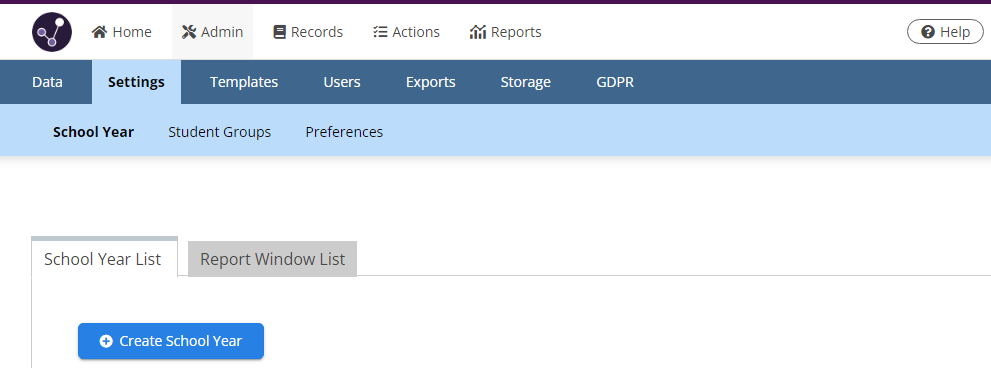Open the Actions menu

pyautogui.click(x=406, y=32)
